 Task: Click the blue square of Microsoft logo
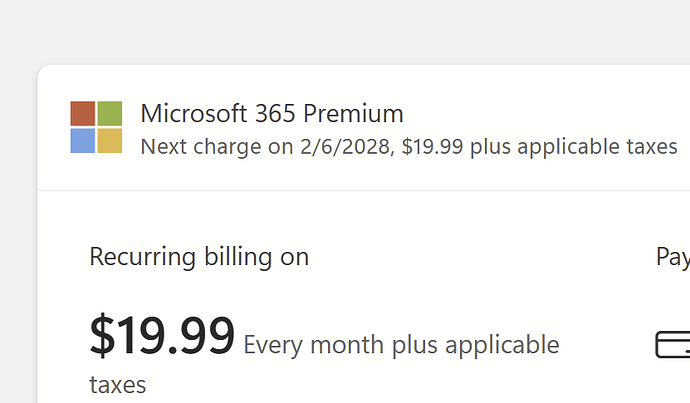tap(83, 141)
